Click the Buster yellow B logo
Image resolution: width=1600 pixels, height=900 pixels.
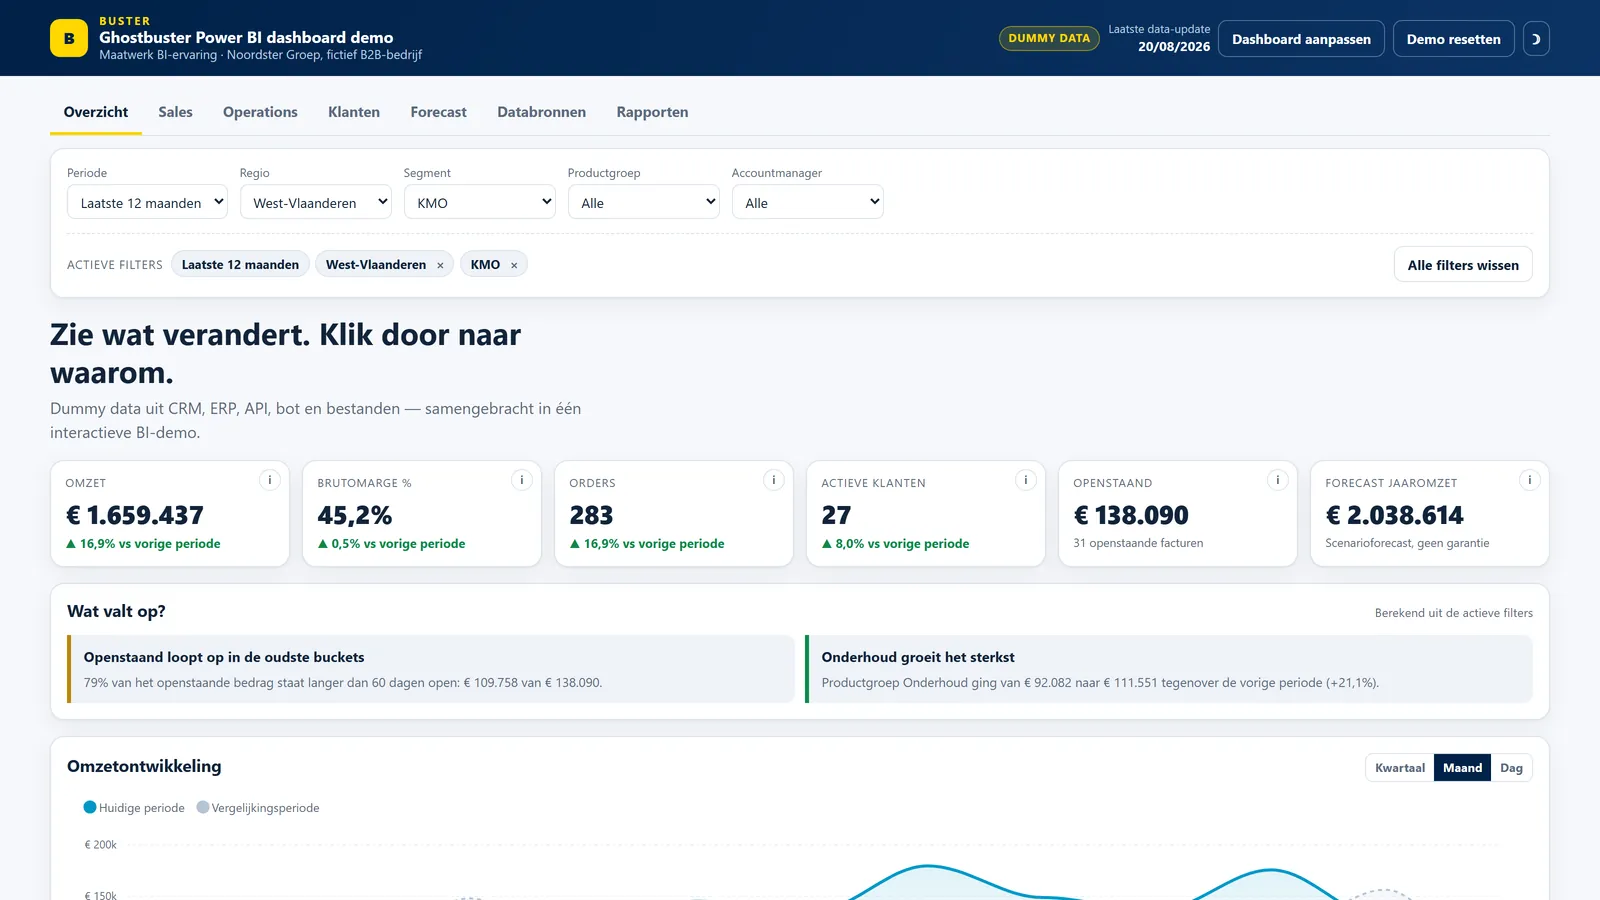[69, 38]
